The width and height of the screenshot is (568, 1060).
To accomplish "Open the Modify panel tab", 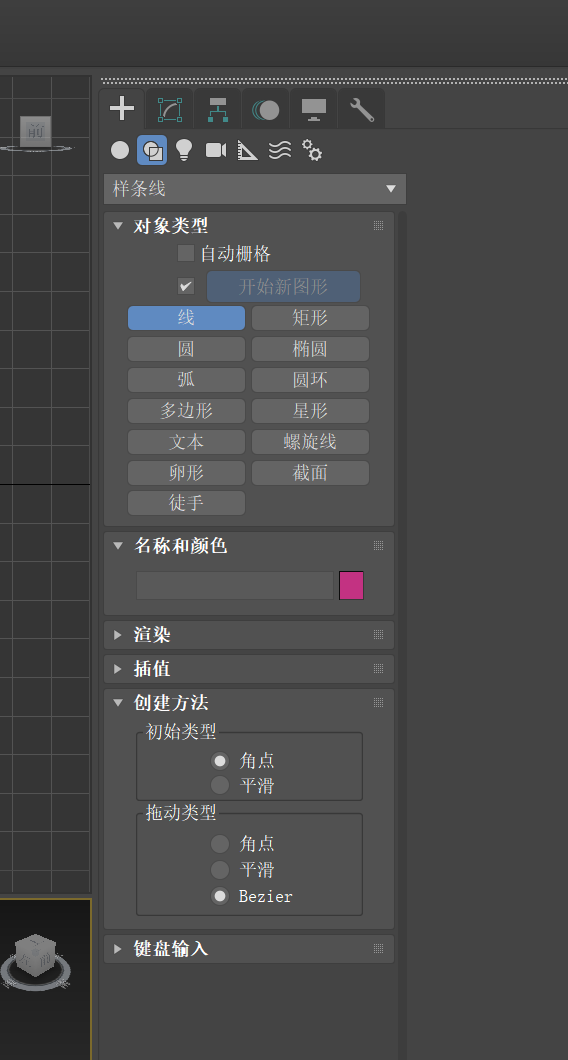I will click(x=170, y=109).
